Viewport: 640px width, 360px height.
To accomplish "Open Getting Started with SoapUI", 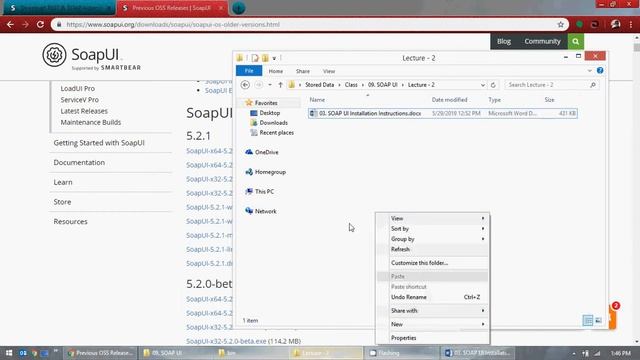I will [99, 143].
